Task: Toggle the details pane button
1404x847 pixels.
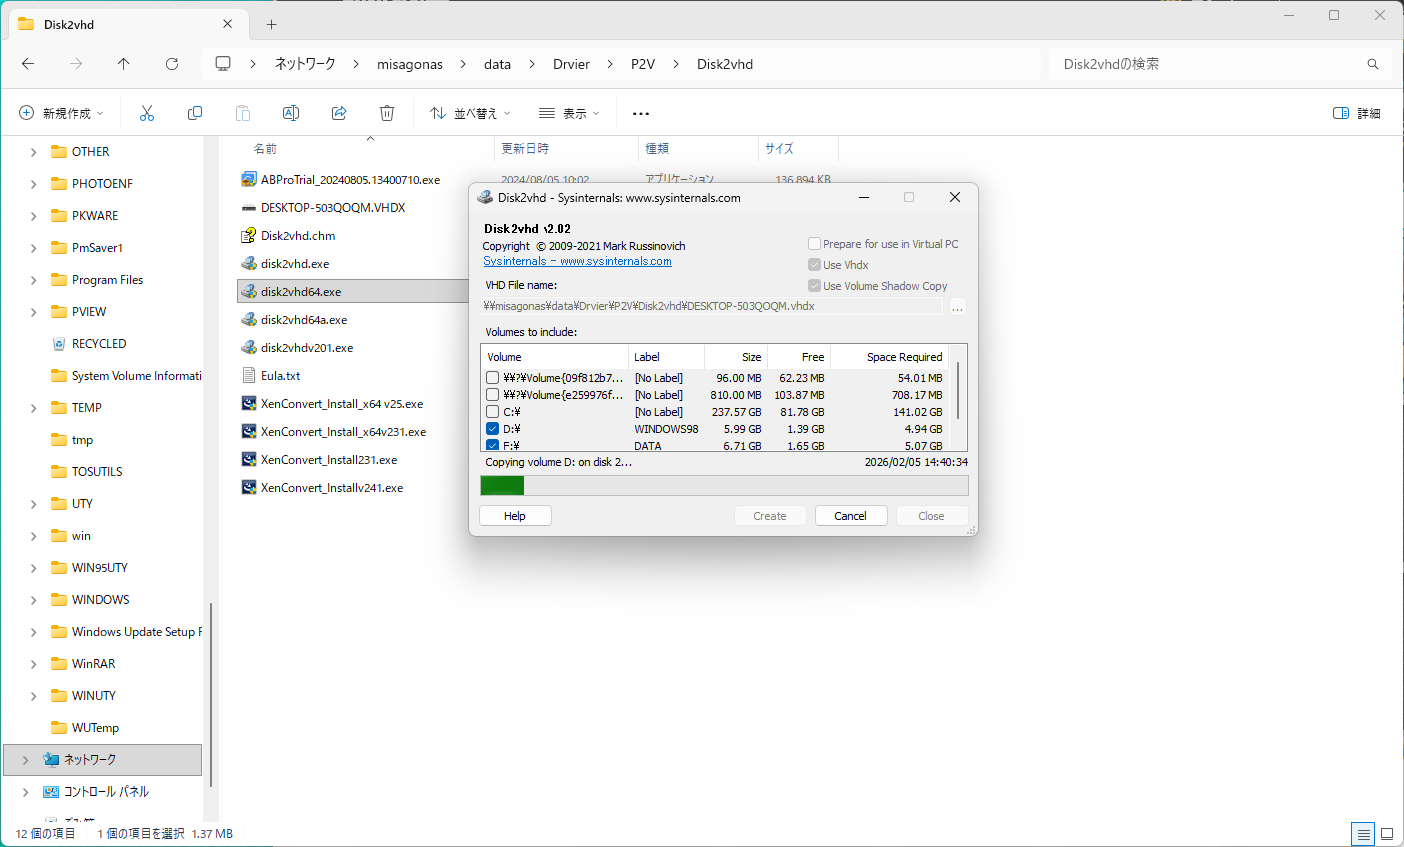Action: click(x=1357, y=113)
